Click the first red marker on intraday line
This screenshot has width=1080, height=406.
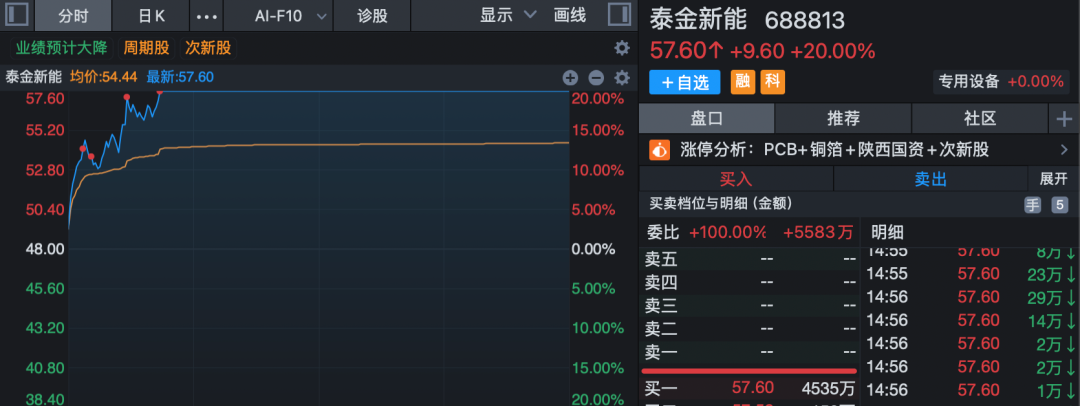click(x=83, y=148)
